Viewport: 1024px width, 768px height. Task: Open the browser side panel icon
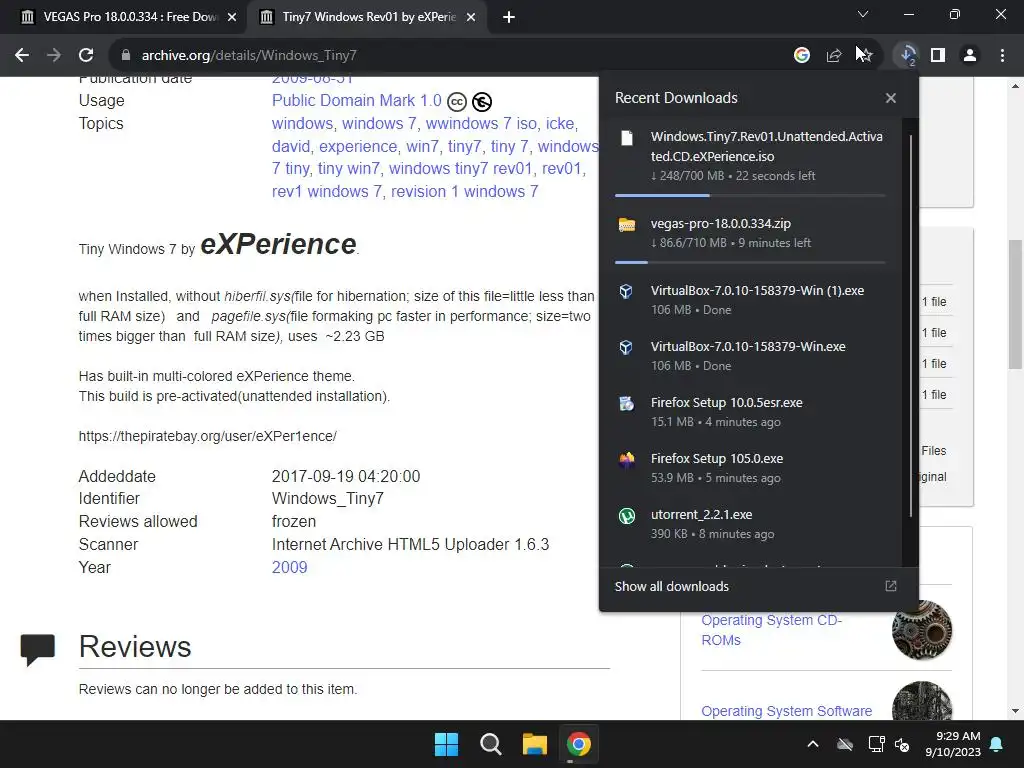tap(938, 56)
